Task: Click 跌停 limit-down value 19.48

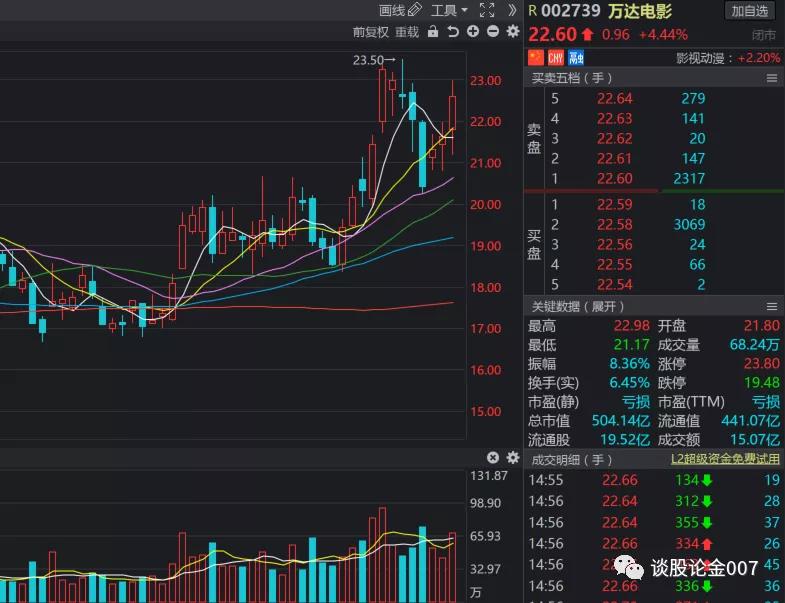Action: [x=761, y=383]
